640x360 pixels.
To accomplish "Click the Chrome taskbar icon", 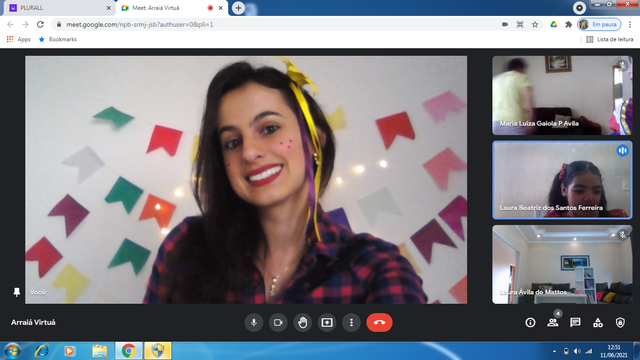I will pos(129,351).
